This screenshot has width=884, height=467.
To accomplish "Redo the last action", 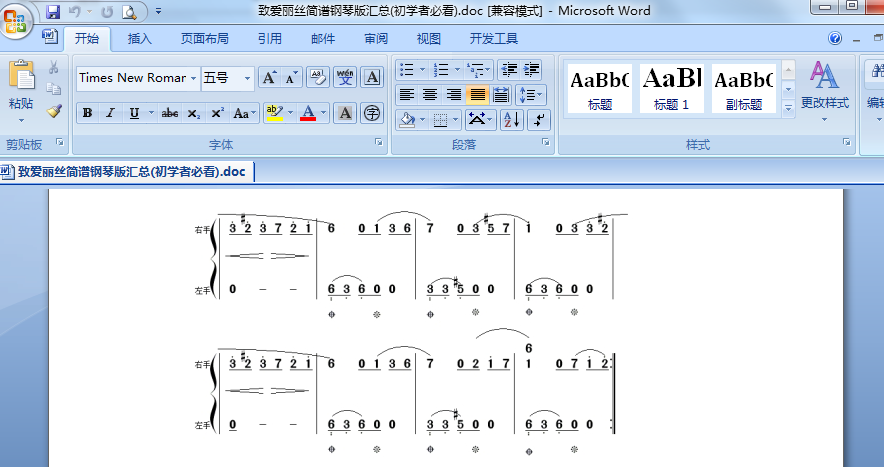I will tap(107, 11).
